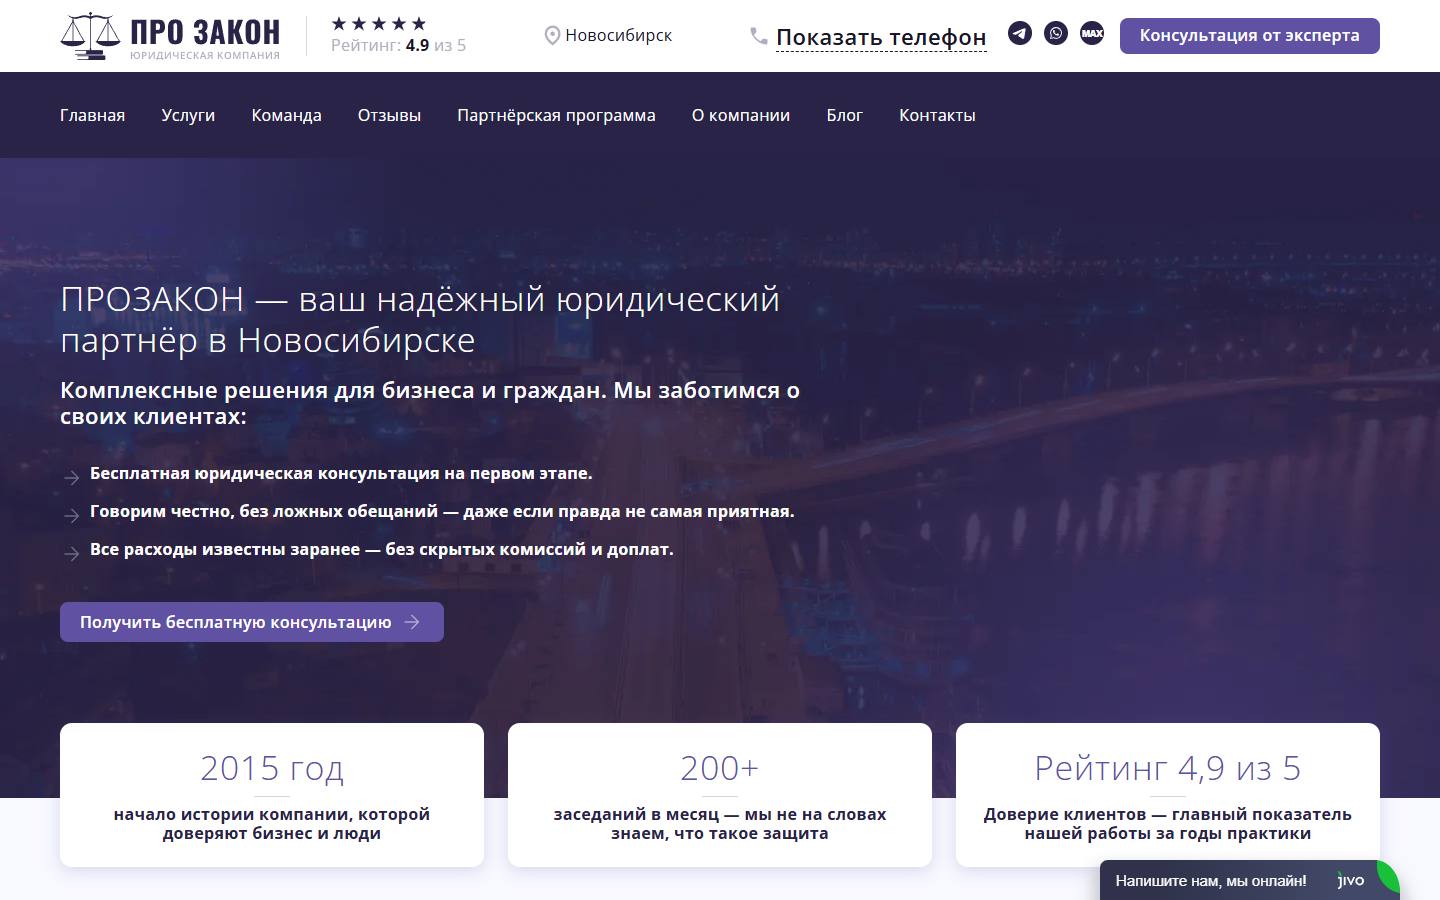This screenshot has width=1440, height=900.
Task: Click the arrow inside the free consultation button
Action: 412,622
